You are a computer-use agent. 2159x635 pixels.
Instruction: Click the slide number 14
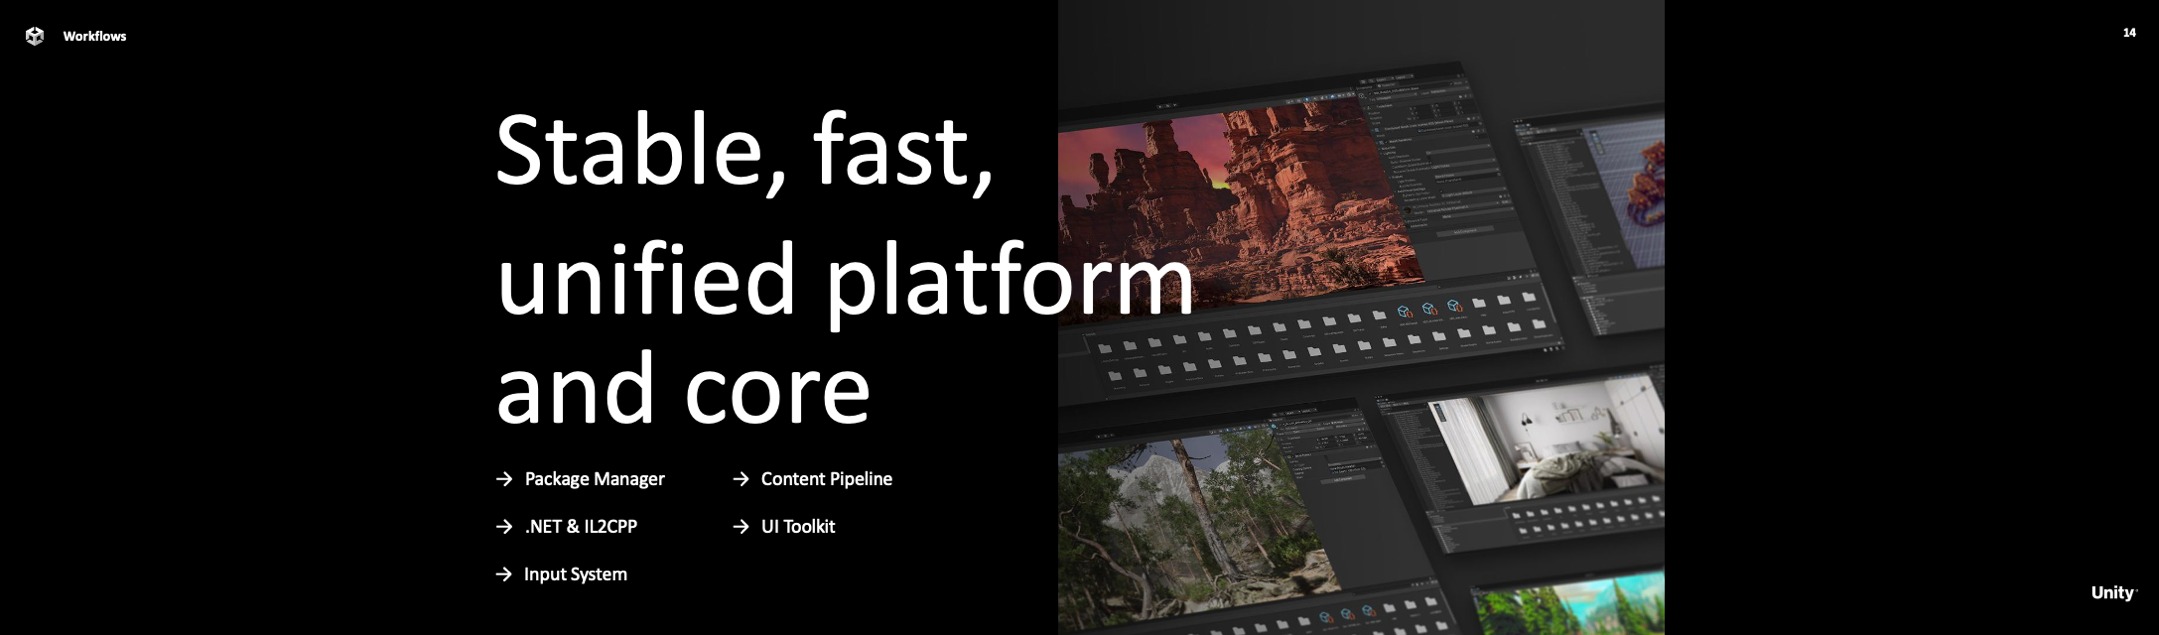click(x=2129, y=33)
